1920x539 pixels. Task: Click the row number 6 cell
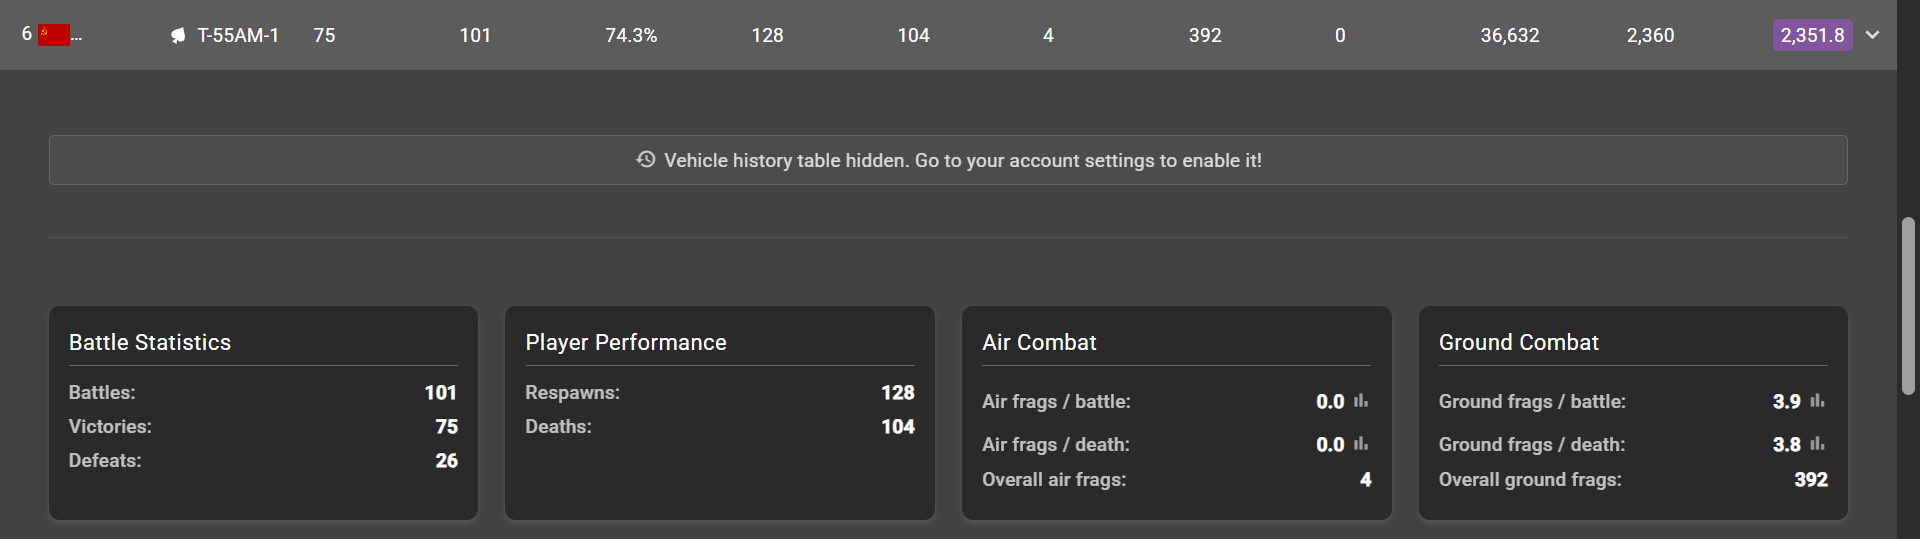27,34
